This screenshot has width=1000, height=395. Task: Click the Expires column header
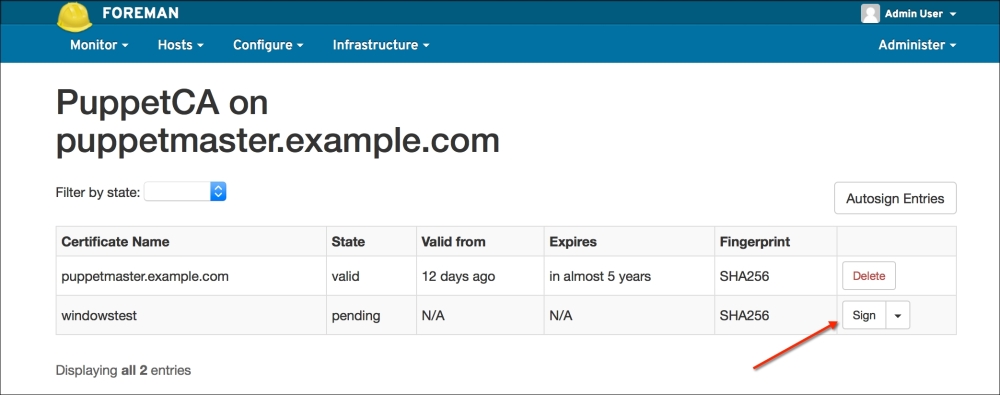coord(573,242)
